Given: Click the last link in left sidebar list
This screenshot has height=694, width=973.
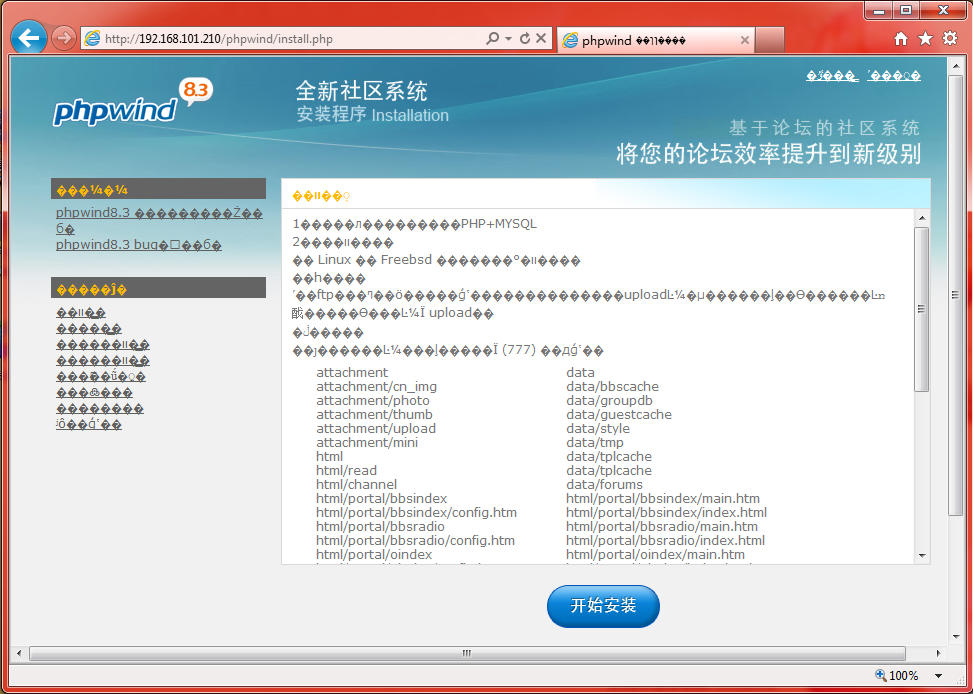Looking at the screenshot, I should tap(89, 425).
